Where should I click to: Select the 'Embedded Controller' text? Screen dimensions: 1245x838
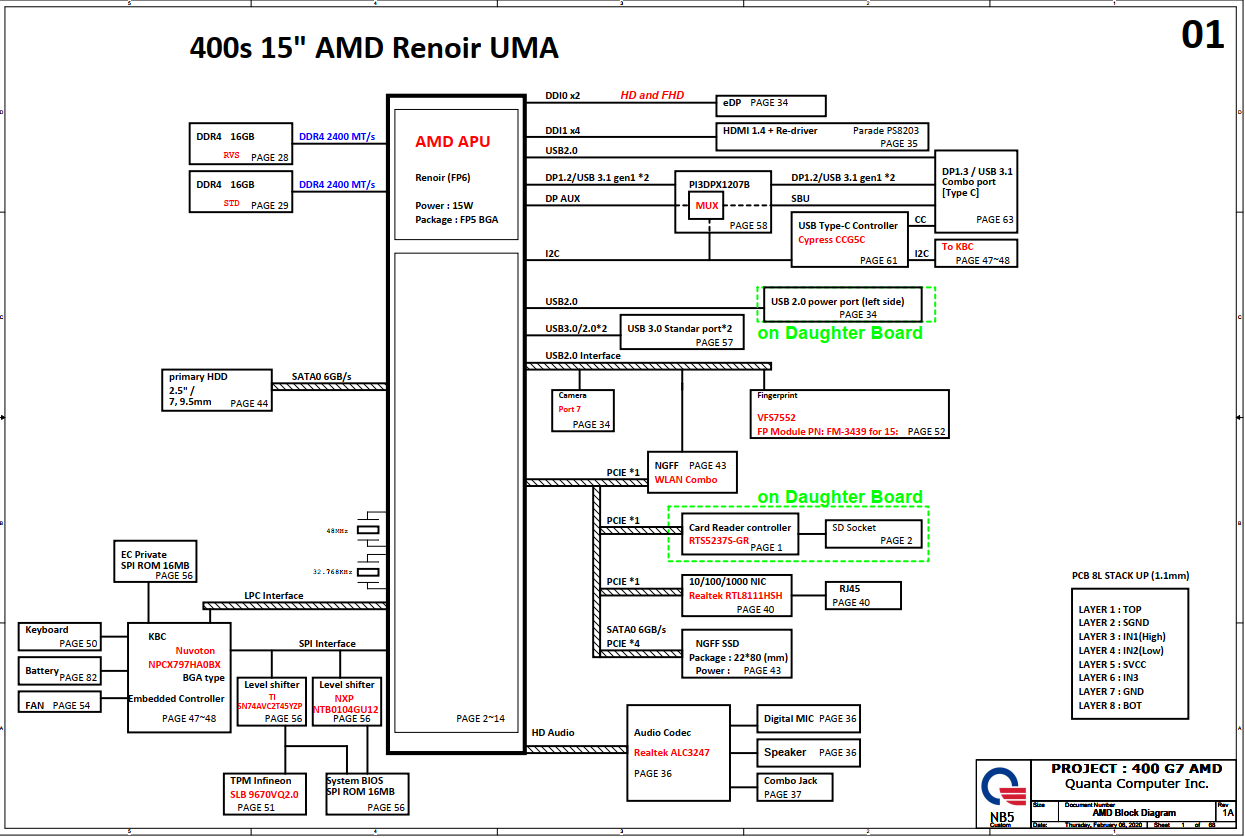(176, 699)
